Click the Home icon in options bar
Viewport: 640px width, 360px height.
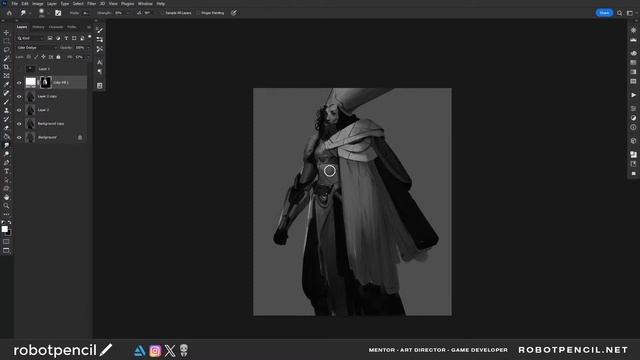click(9, 13)
